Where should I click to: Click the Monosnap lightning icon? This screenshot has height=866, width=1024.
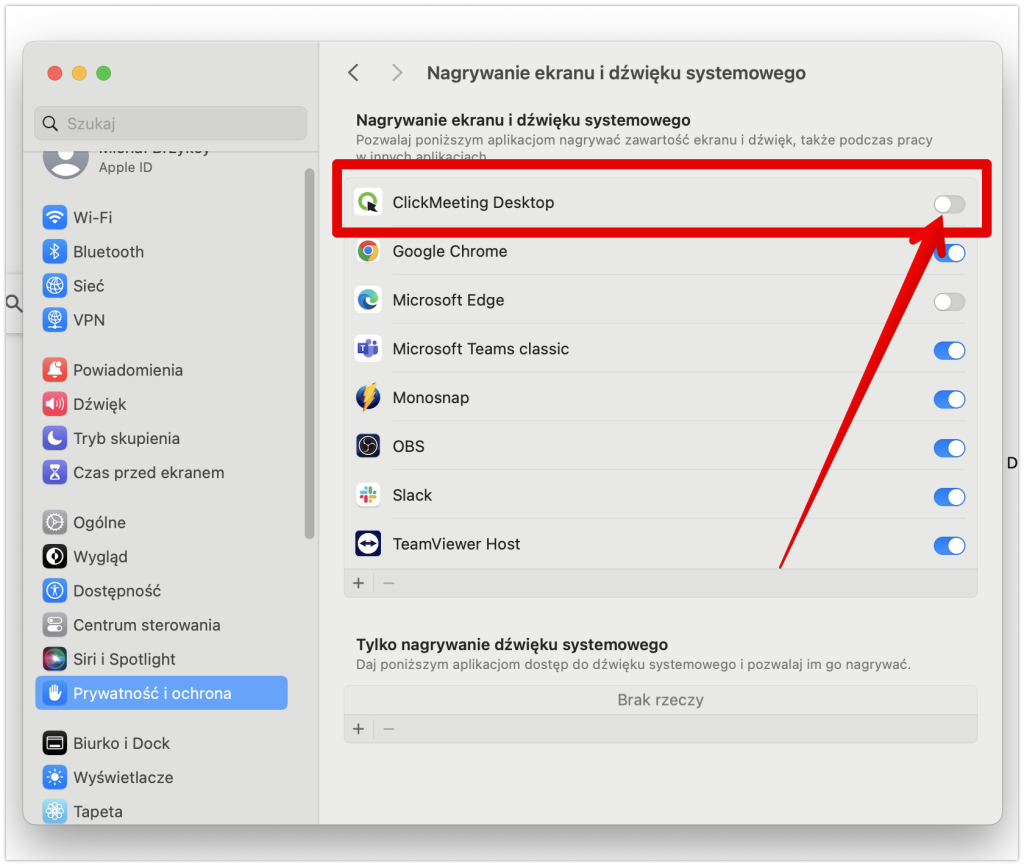click(368, 398)
